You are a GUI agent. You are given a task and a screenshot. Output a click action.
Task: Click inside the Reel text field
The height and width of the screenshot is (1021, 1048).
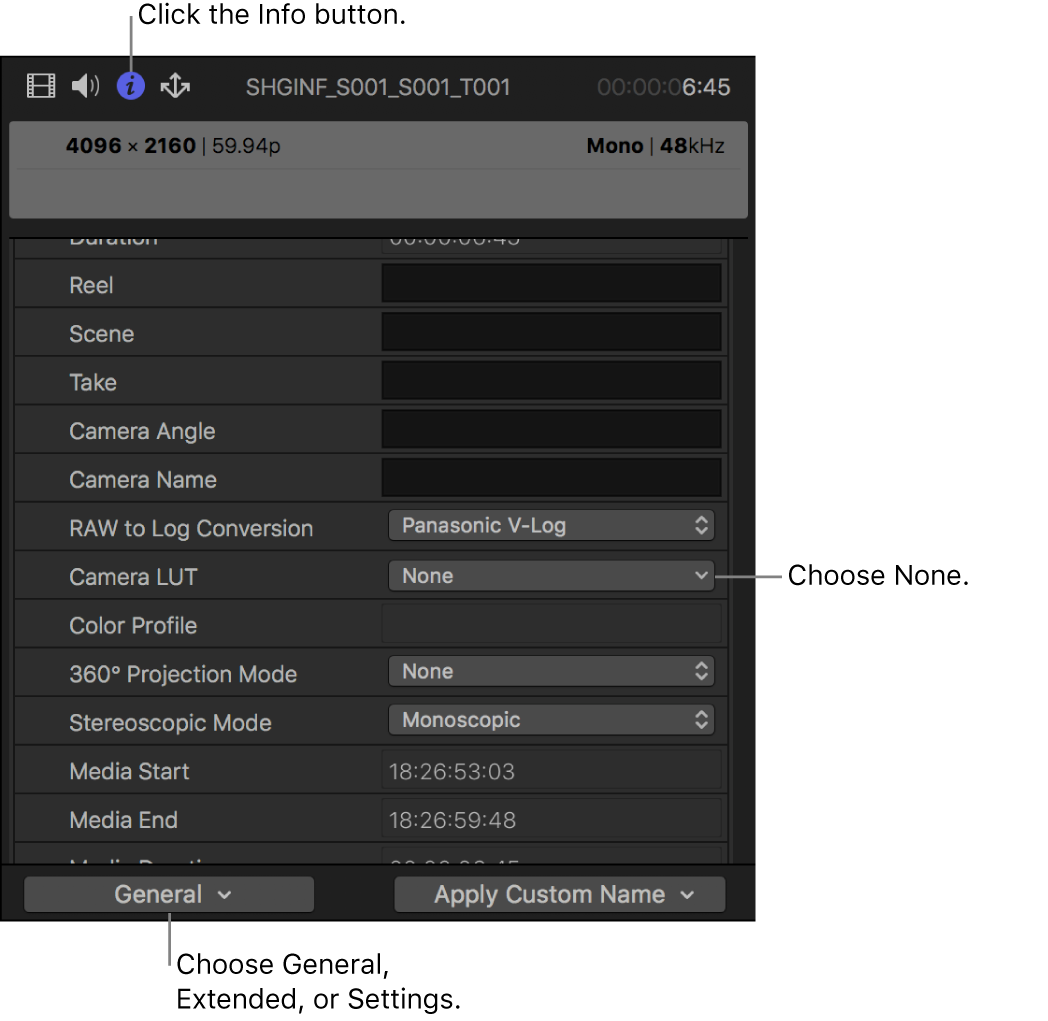551,283
